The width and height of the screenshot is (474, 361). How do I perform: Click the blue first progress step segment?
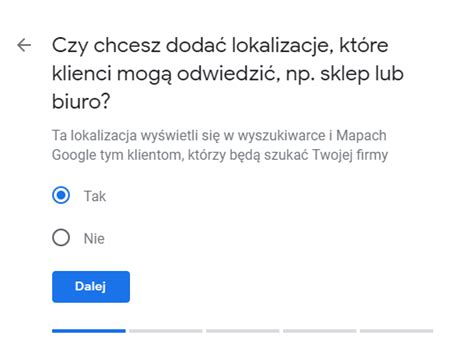coord(89,331)
